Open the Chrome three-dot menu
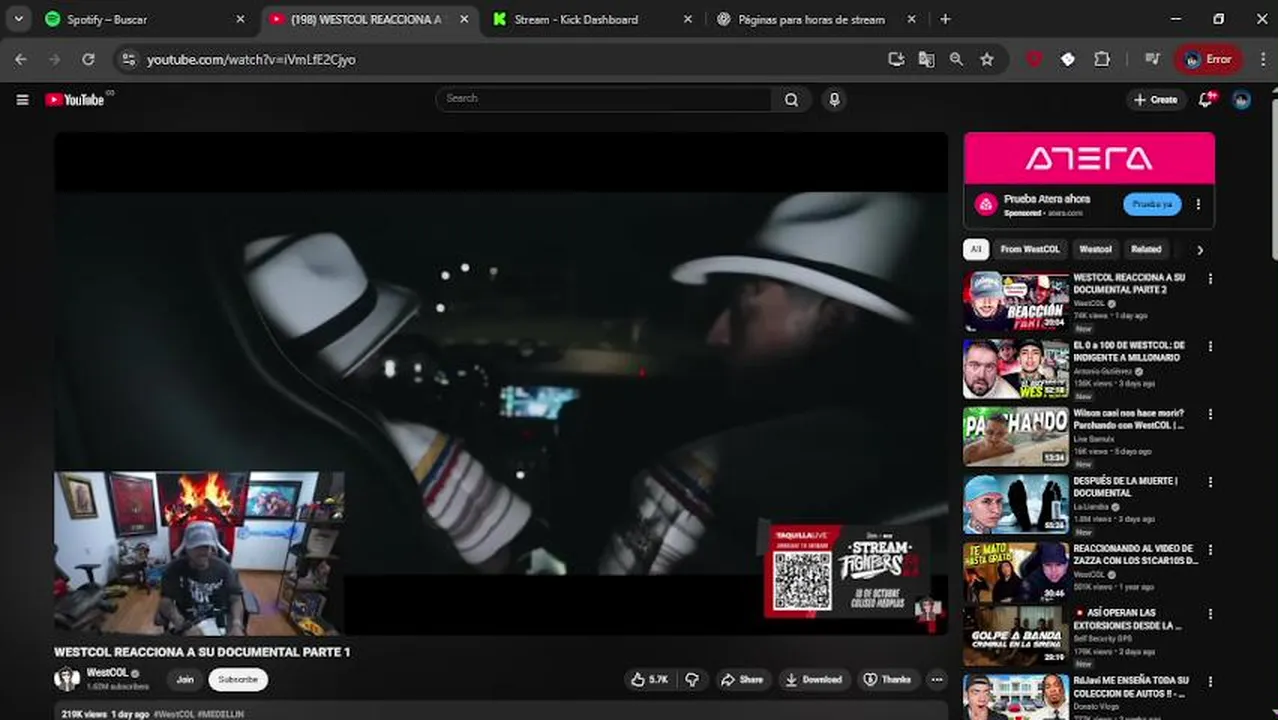 click(1261, 59)
